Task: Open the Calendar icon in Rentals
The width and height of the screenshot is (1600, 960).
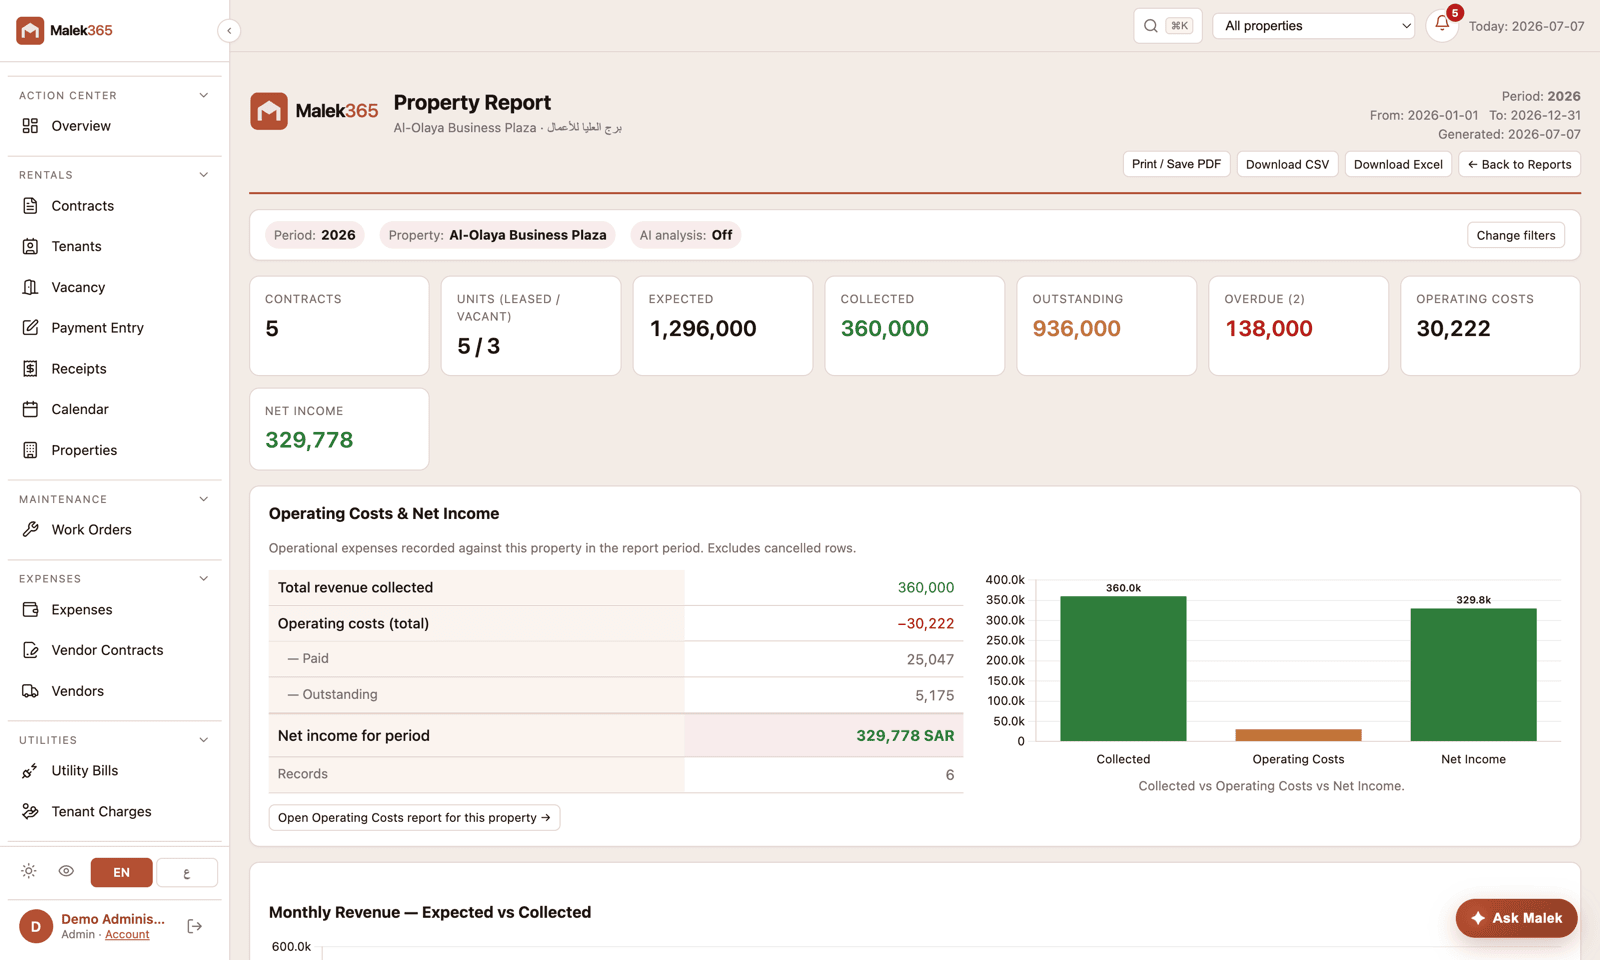Action: (x=31, y=409)
